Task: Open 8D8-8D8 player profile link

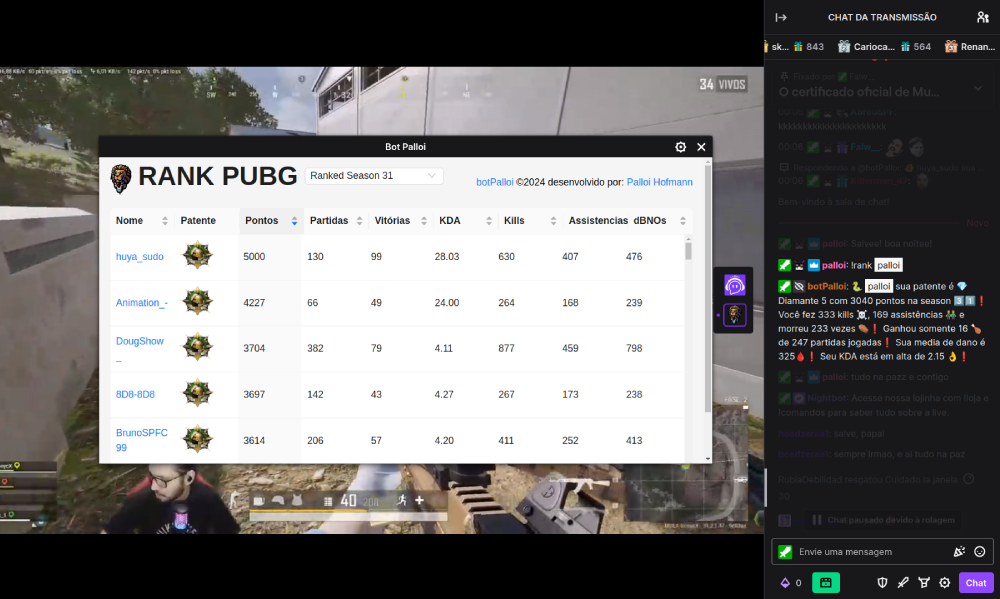Action: tap(135, 394)
